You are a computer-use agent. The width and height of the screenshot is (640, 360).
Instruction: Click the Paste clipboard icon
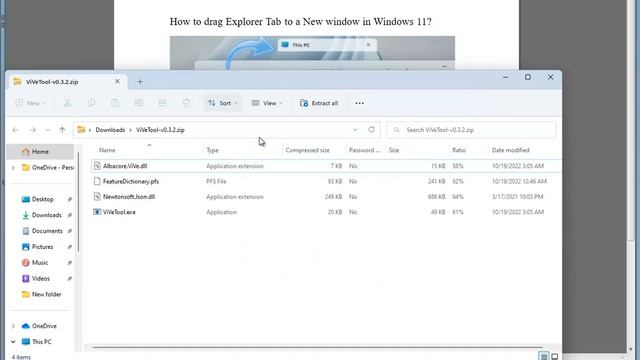[x=115, y=103]
